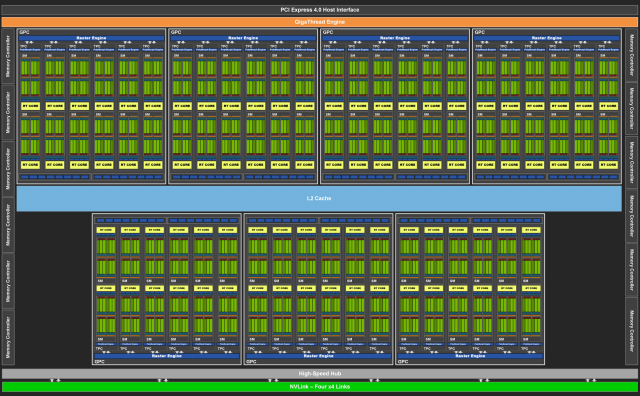Click the Raster Engine in the bottom-right GPC
Image resolution: width=640 pixels, height=396 pixels.
click(470, 356)
